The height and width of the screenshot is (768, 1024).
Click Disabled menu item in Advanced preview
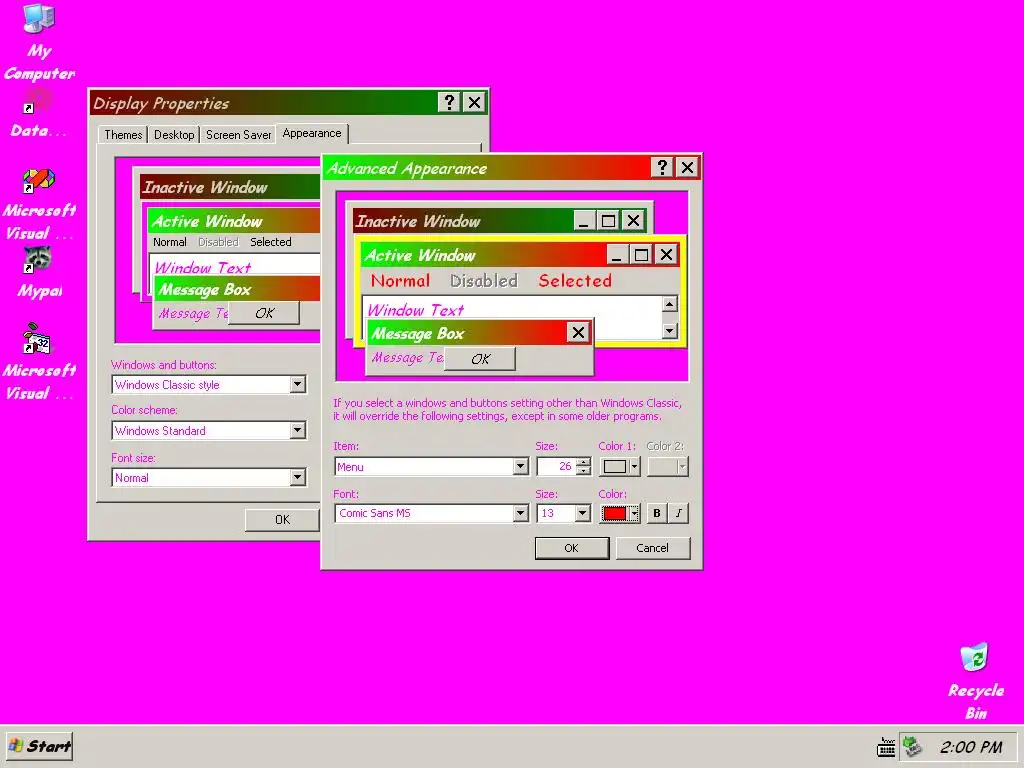(484, 281)
